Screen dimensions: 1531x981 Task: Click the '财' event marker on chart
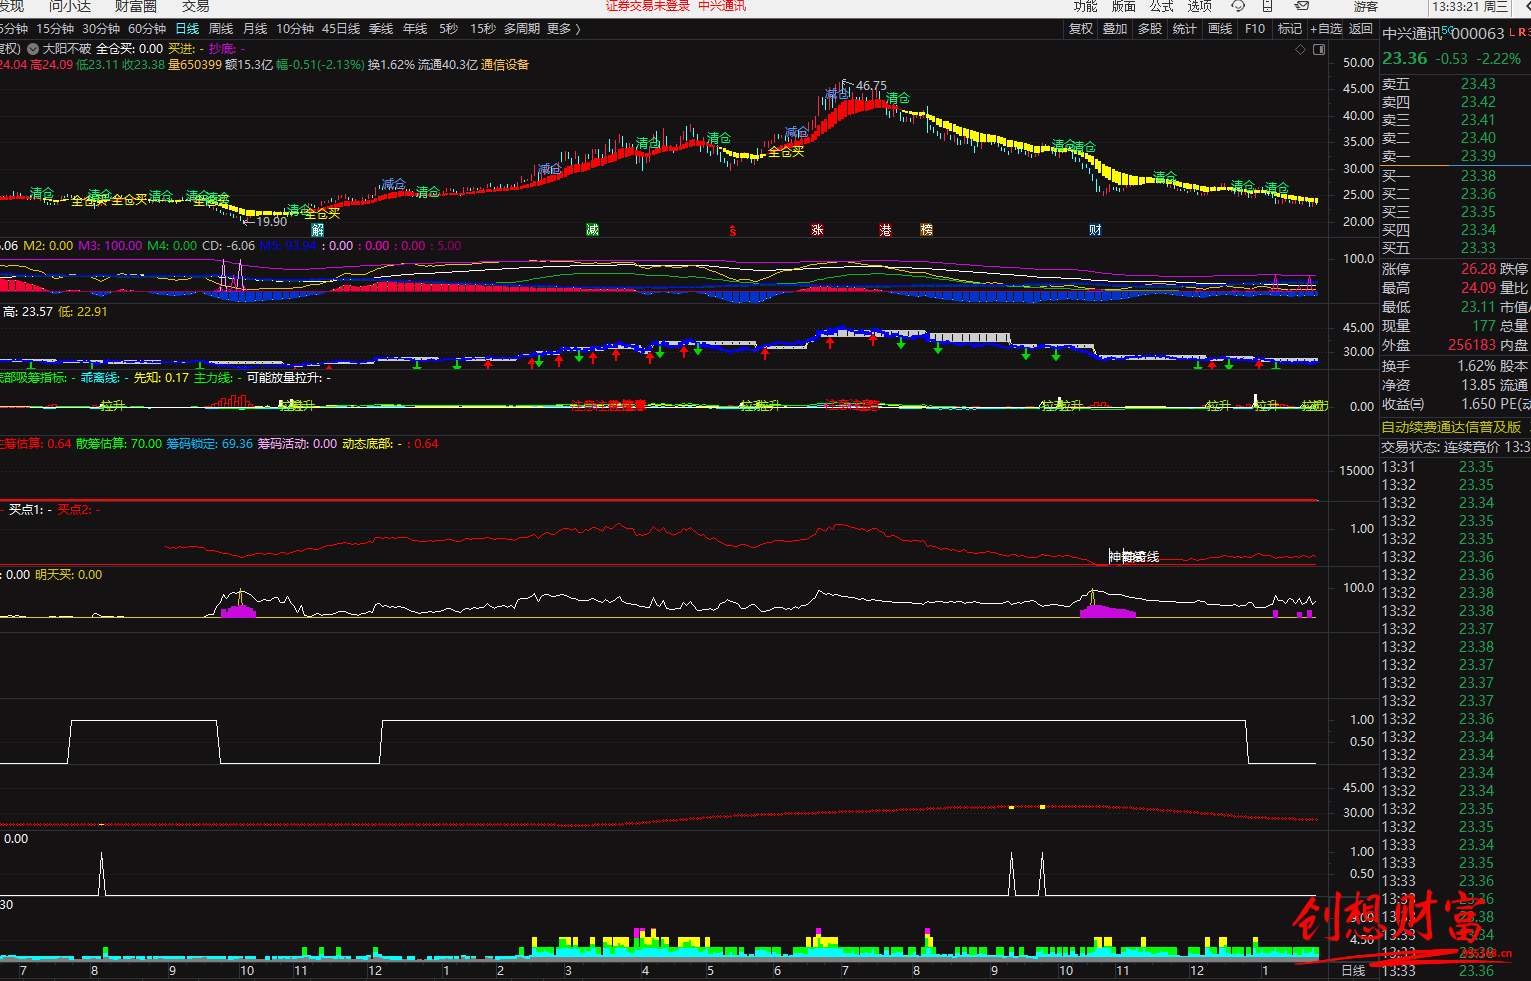coord(1095,230)
